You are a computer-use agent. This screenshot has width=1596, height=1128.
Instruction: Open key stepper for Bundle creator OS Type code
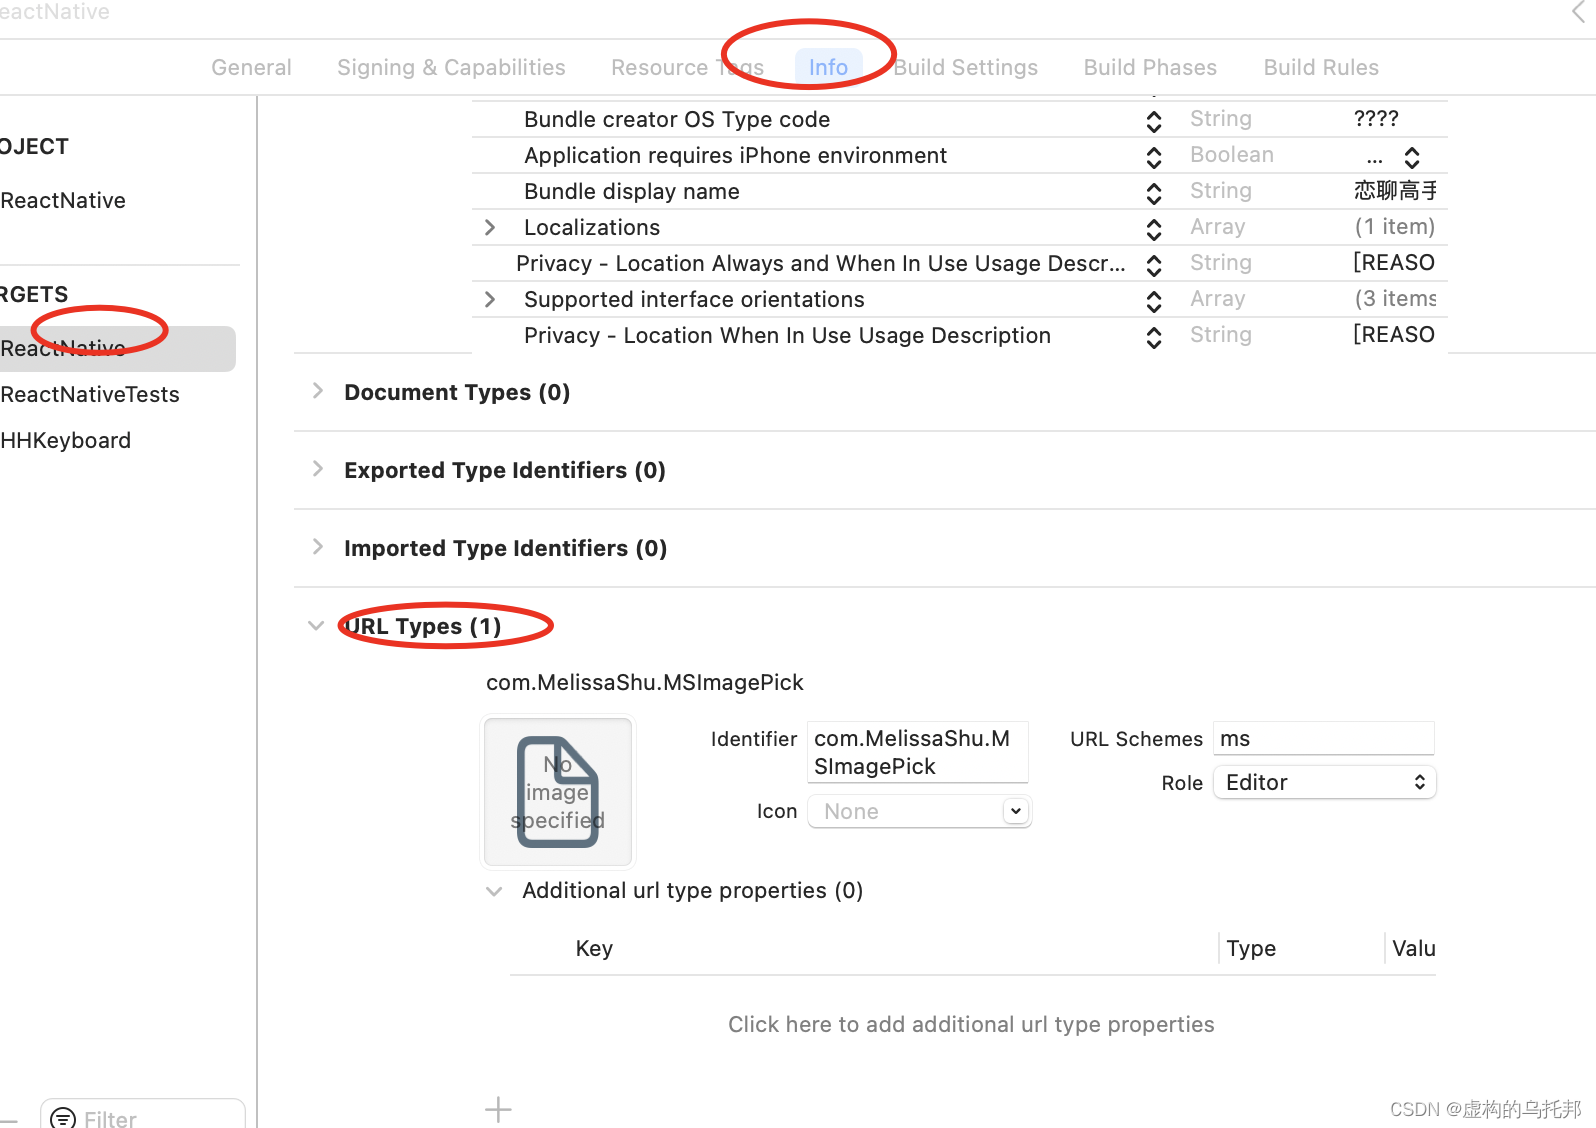pos(1154,121)
